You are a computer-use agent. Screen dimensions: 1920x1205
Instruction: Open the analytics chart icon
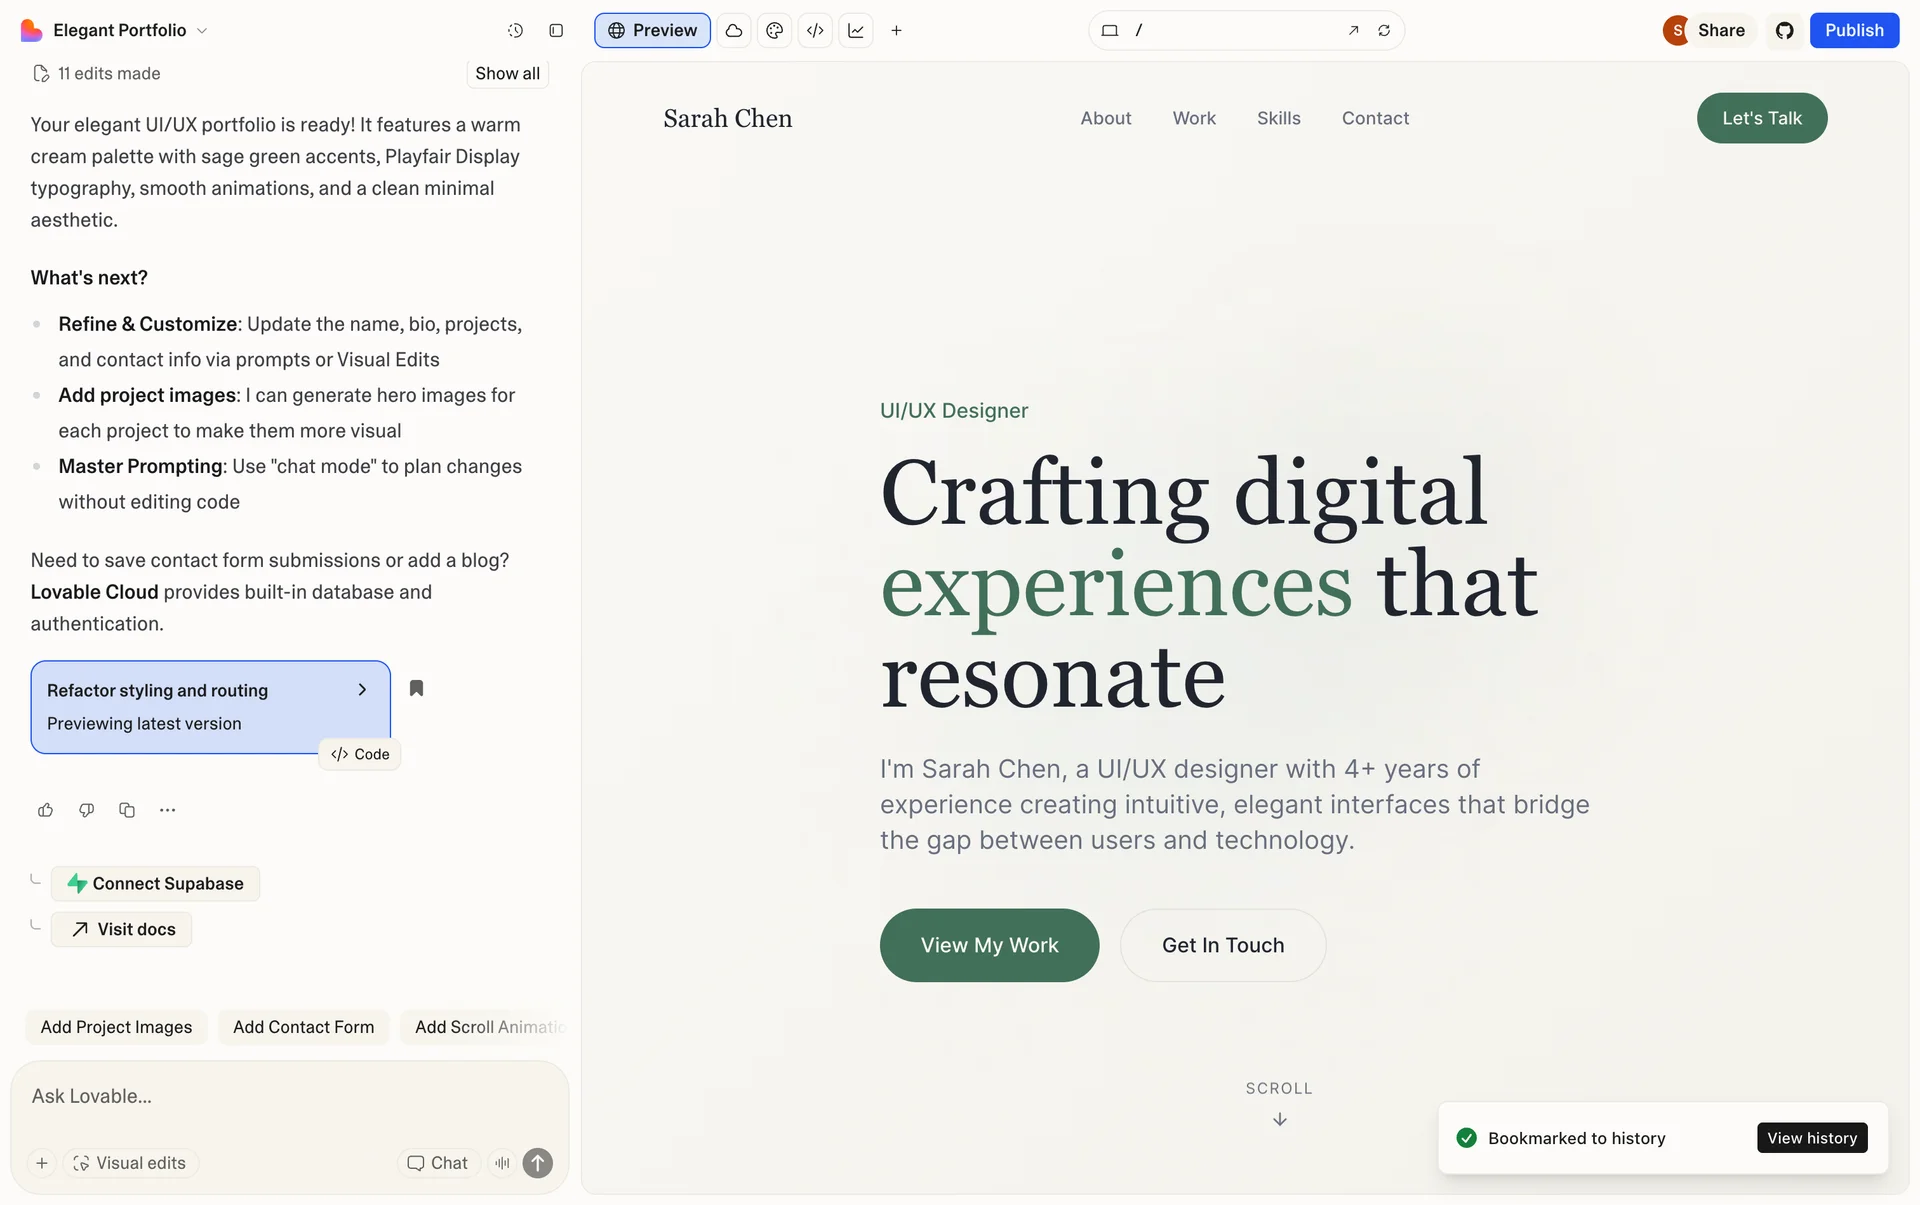[x=856, y=31]
